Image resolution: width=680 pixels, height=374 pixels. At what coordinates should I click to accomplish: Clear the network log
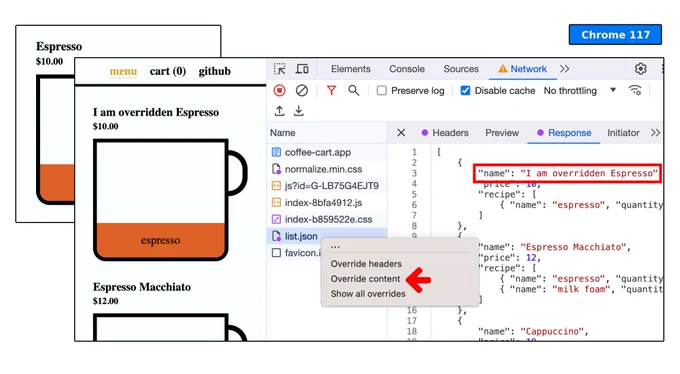tap(302, 90)
